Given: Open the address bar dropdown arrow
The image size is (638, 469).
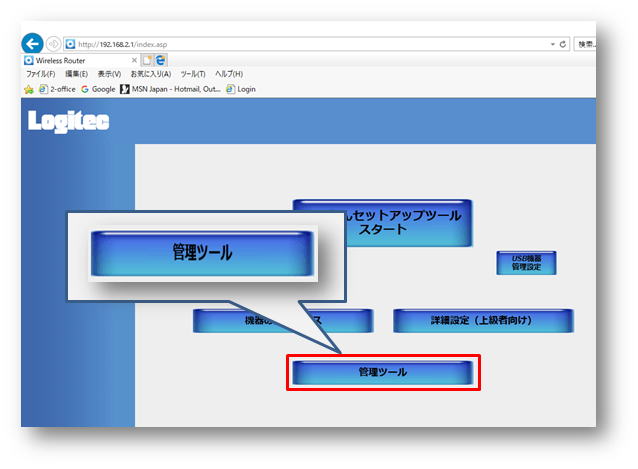Looking at the screenshot, I should tap(553, 44).
